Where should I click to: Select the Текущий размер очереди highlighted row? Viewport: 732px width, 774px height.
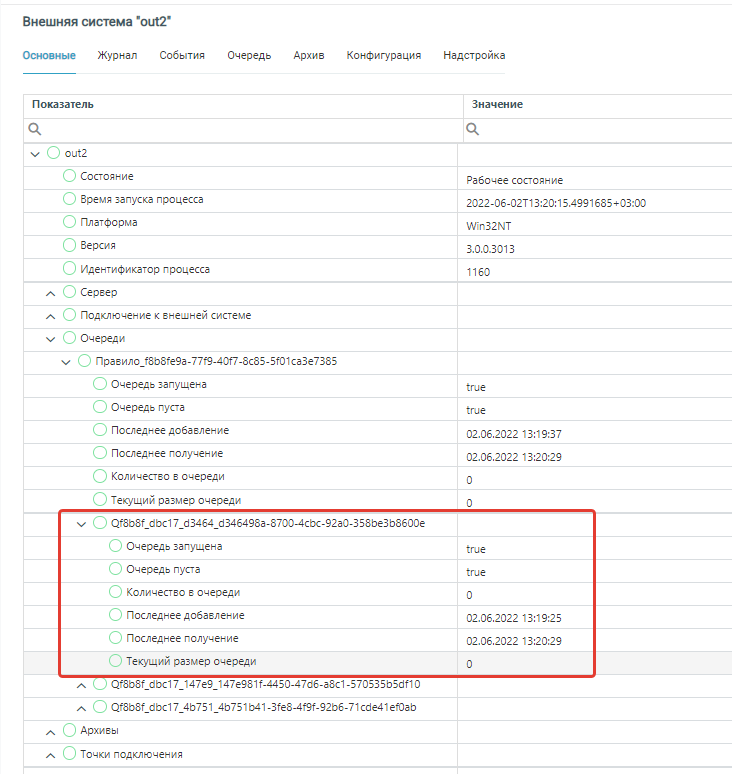coord(190,662)
